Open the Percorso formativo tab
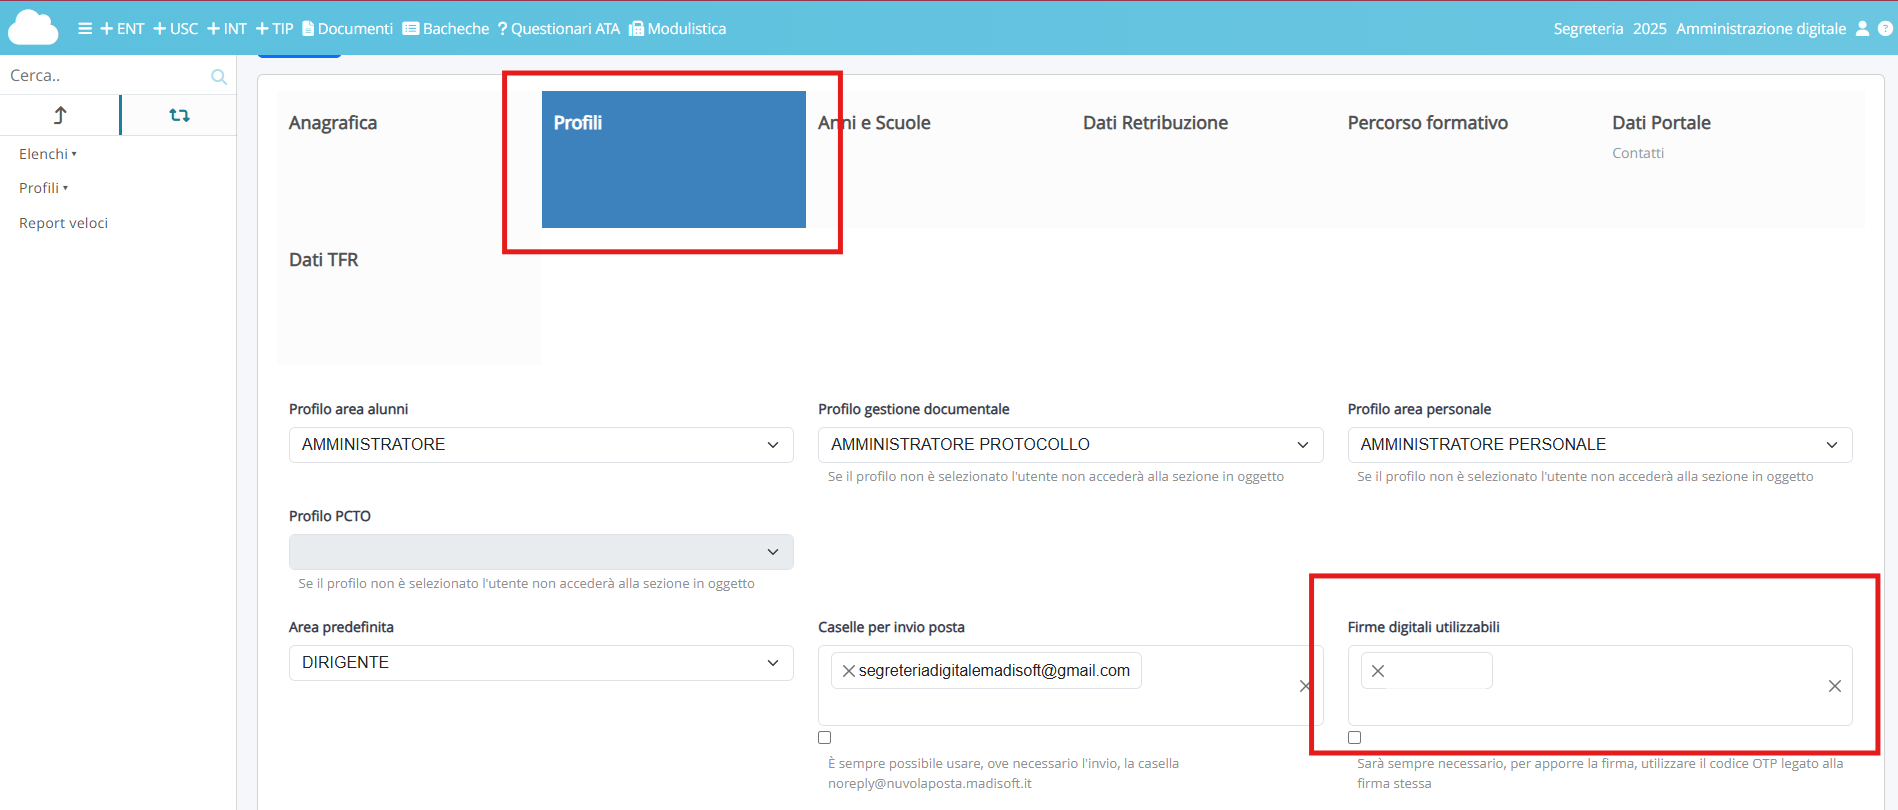Viewport: 1898px width, 810px height. [x=1468, y=159]
